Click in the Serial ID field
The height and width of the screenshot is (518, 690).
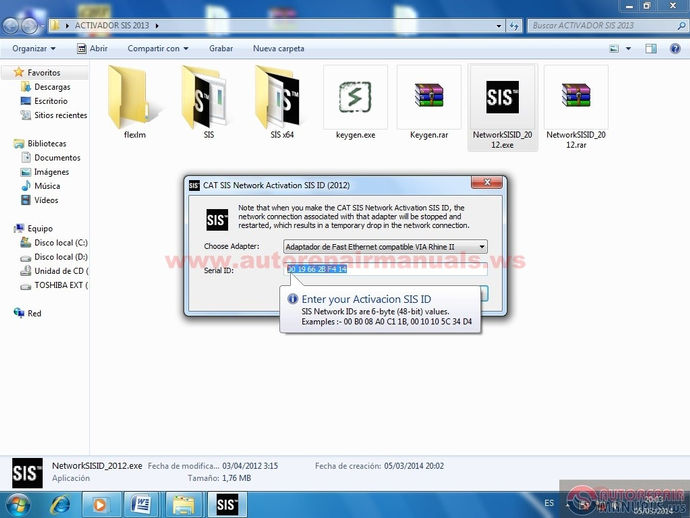(x=385, y=269)
